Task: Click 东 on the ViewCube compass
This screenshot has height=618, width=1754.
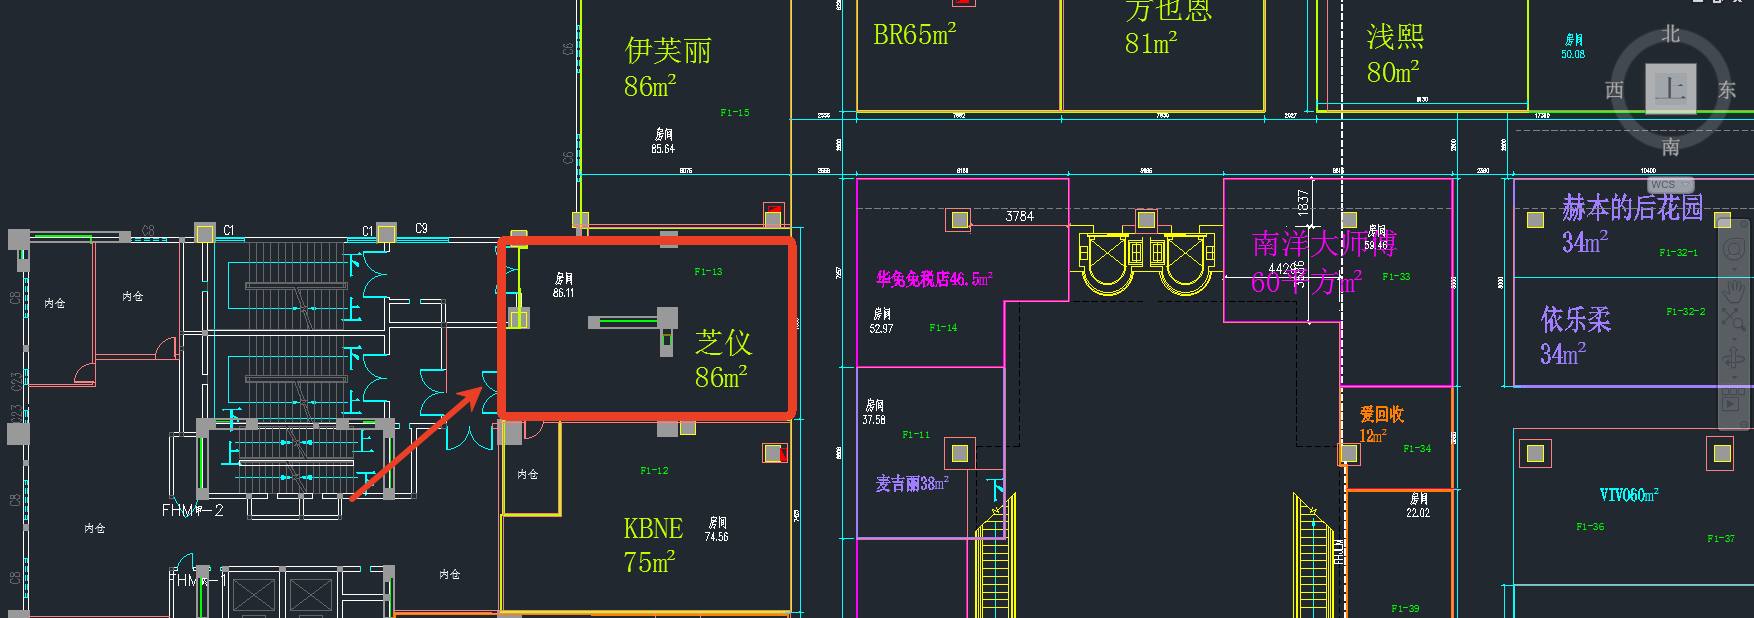Action: point(1727,90)
